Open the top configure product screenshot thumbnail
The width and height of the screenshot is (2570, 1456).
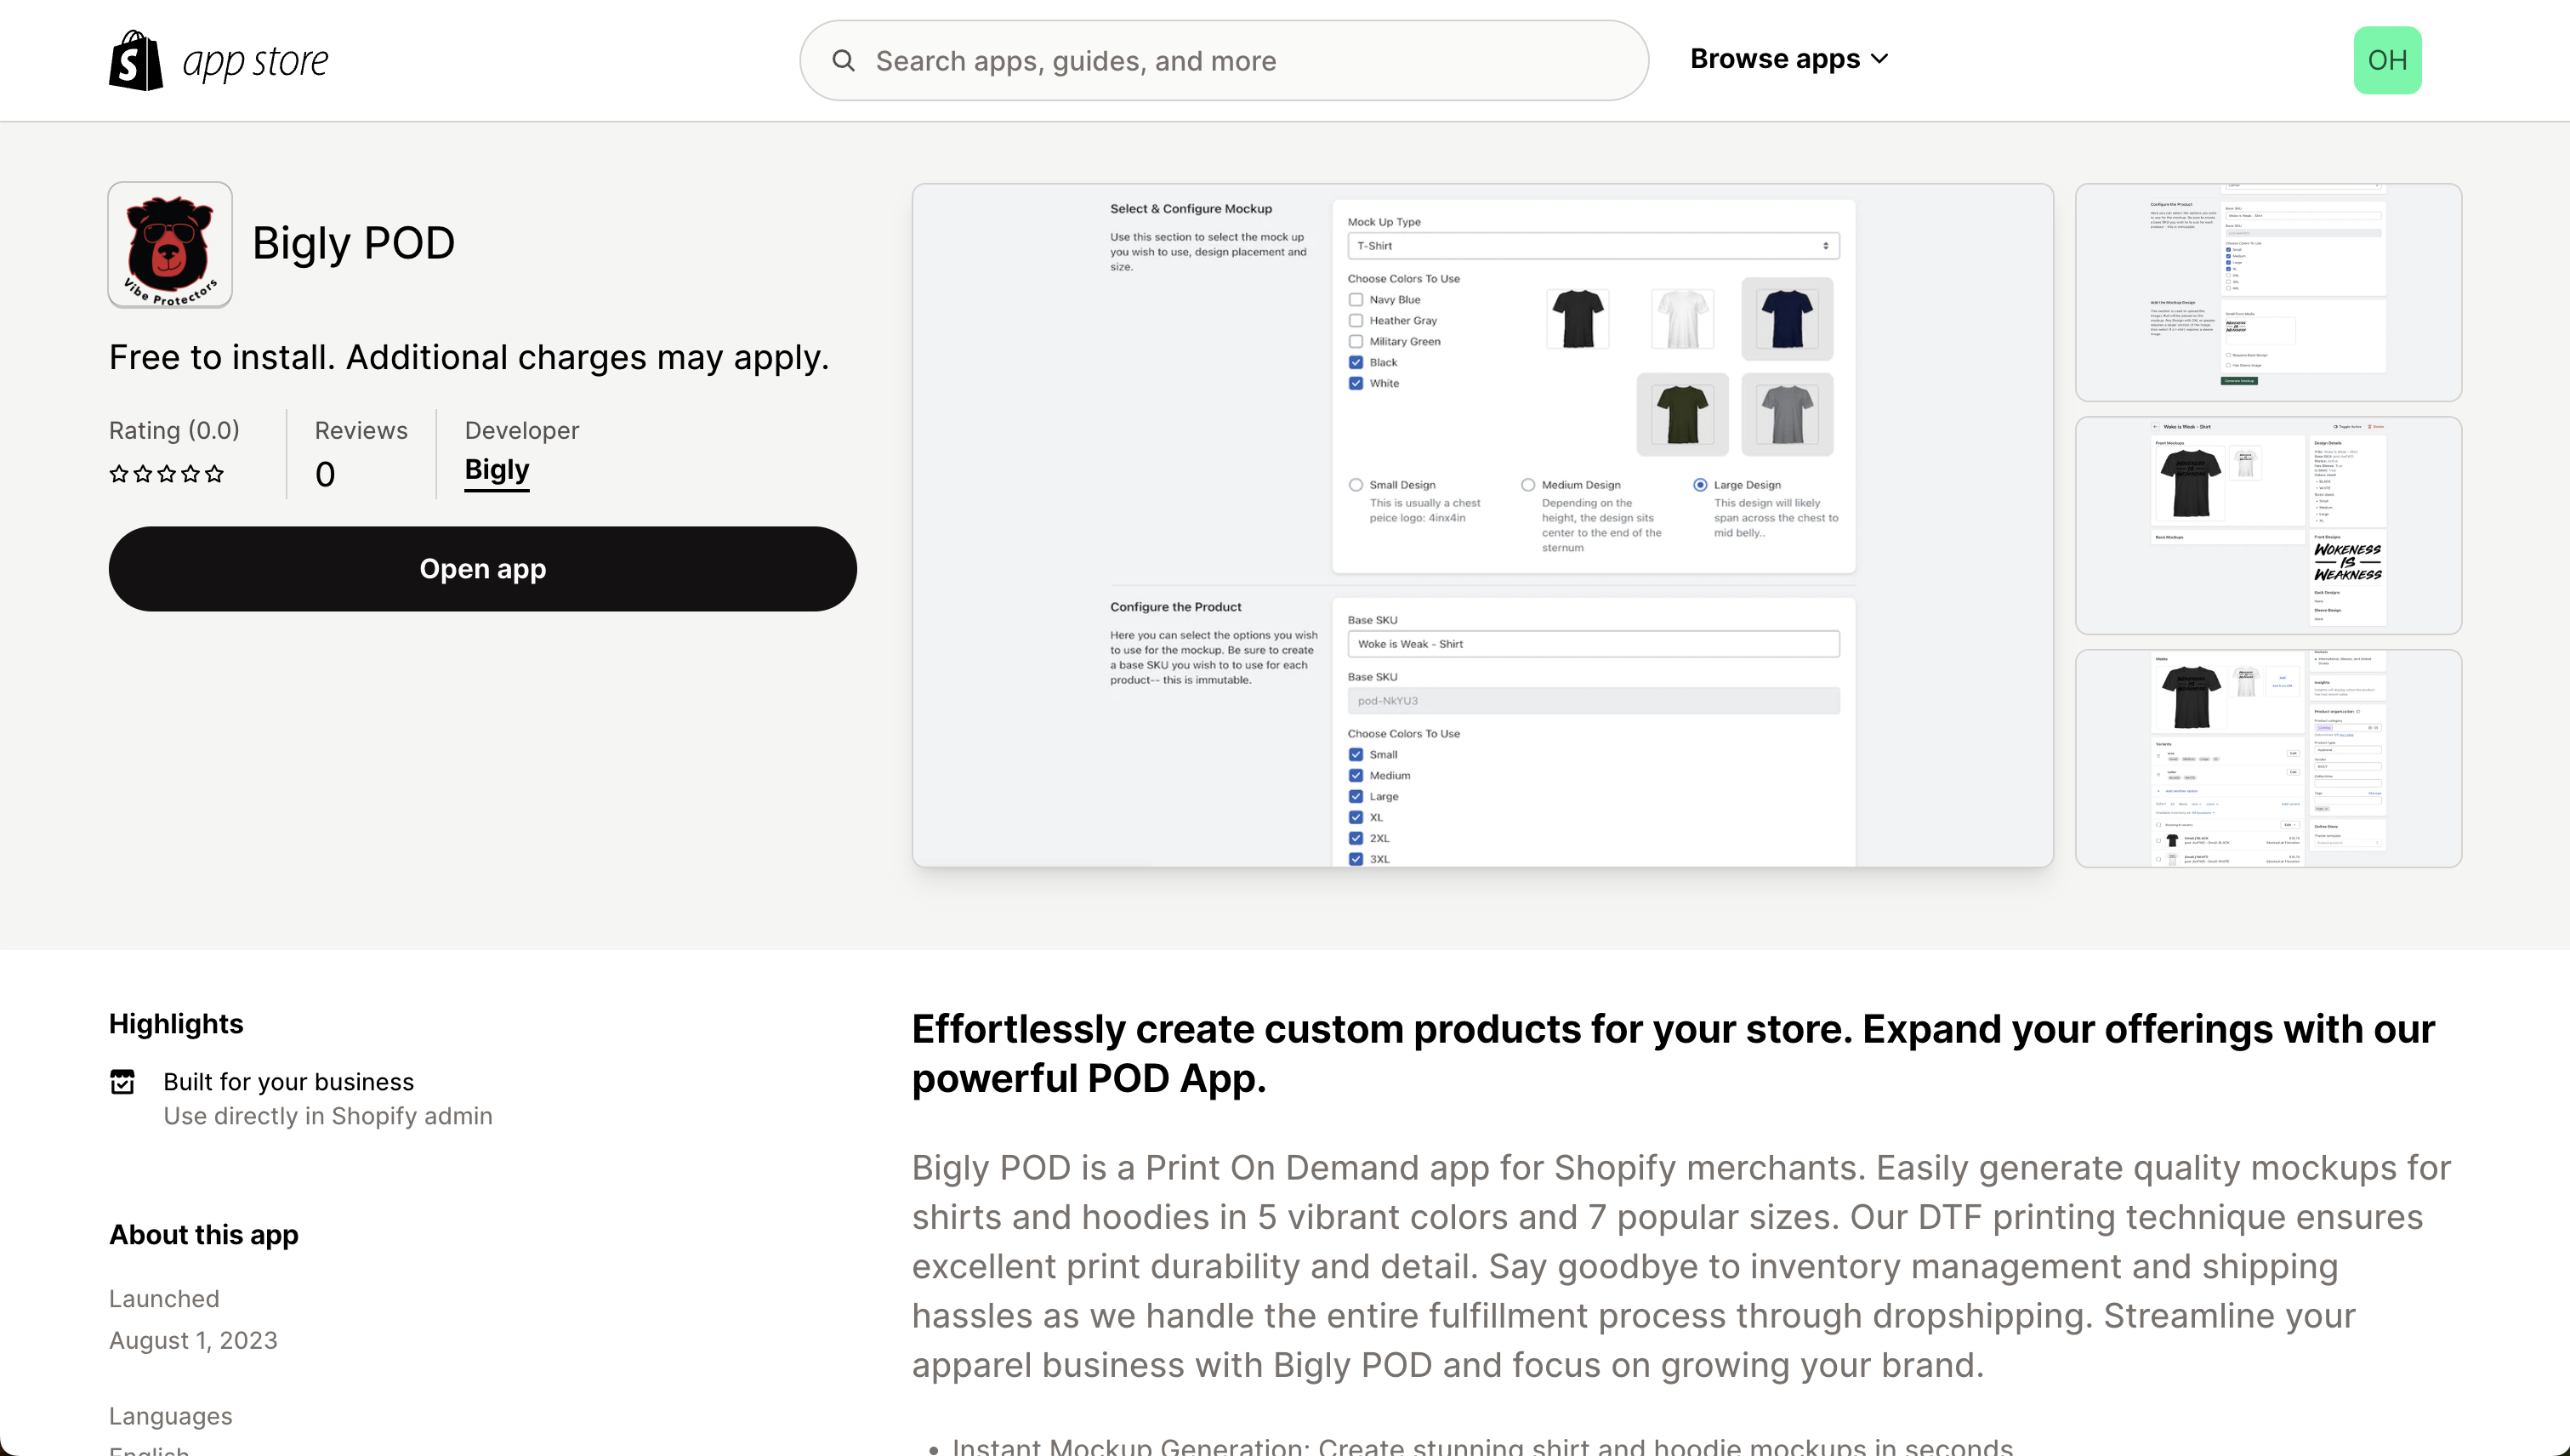click(x=2267, y=292)
